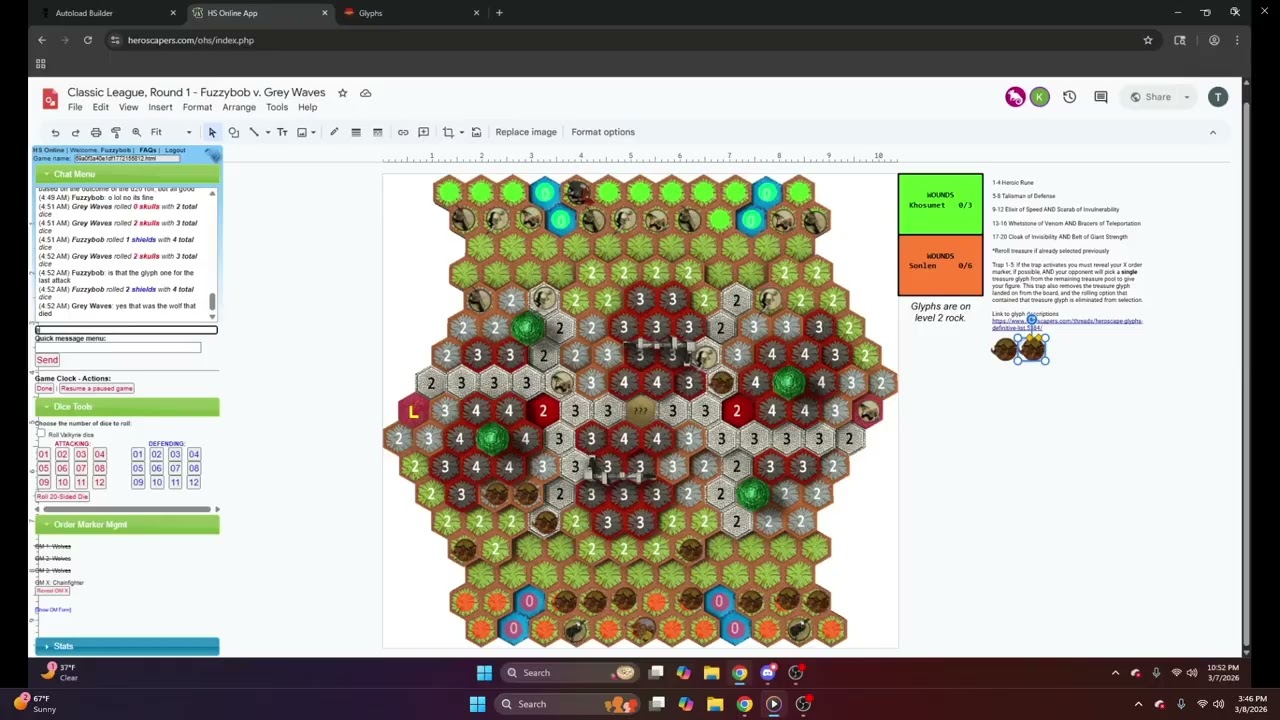Open the browser apps grid
Screen dimensions: 1280x720
coord(41,64)
